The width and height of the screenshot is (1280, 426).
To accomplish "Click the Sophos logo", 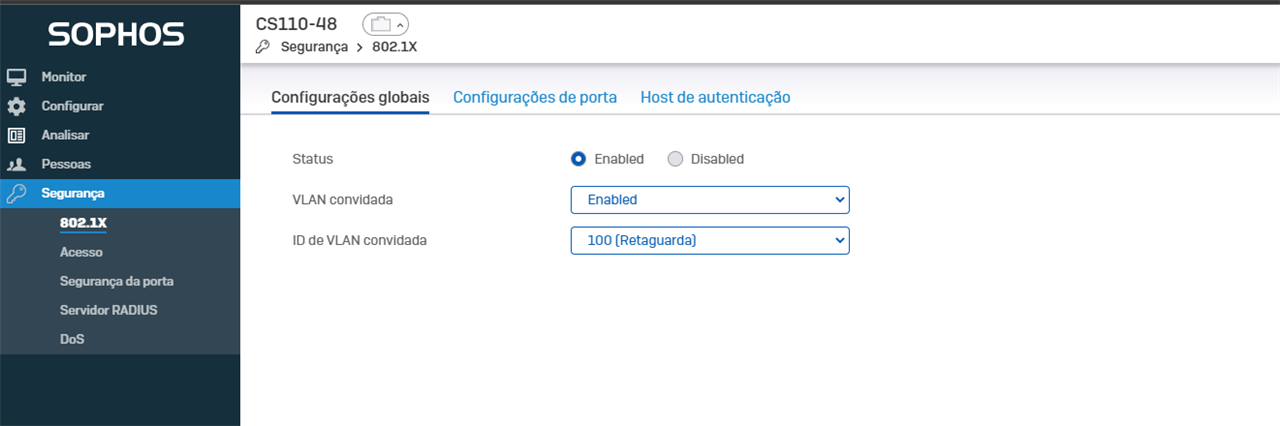I will click(x=117, y=34).
